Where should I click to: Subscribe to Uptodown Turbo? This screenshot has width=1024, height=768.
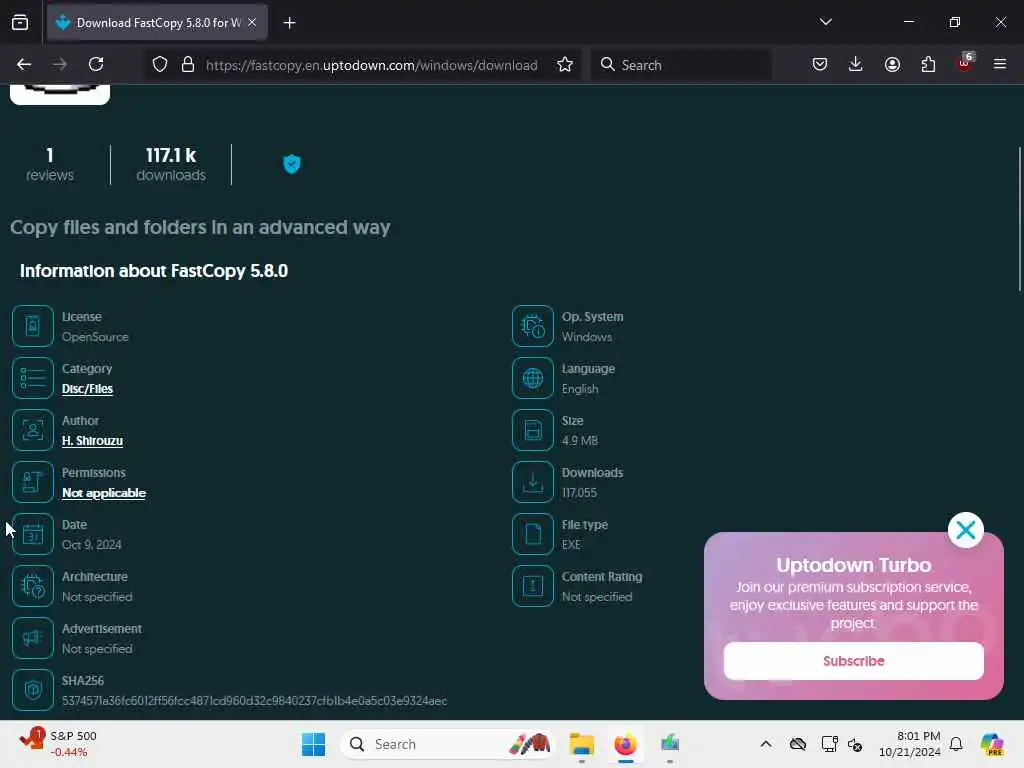click(x=854, y=661)
